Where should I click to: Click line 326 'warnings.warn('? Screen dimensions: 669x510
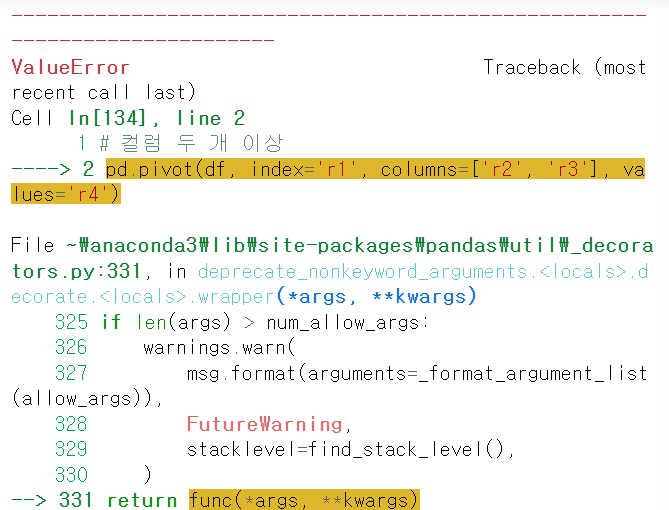coord(219,347)
